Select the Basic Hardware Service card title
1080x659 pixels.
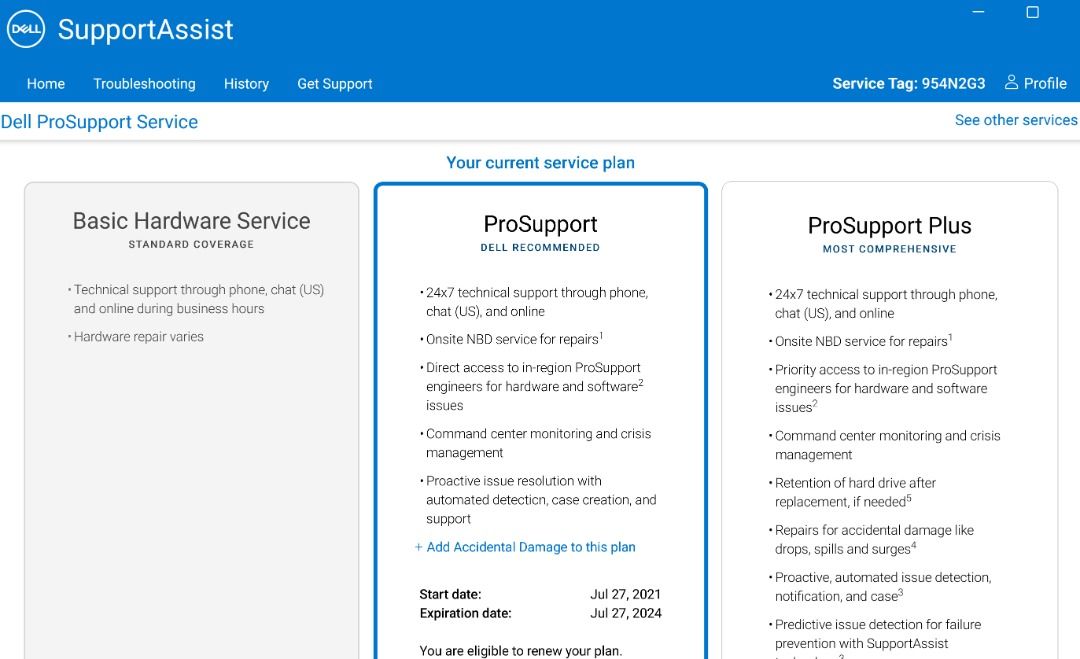click(191, 221)
